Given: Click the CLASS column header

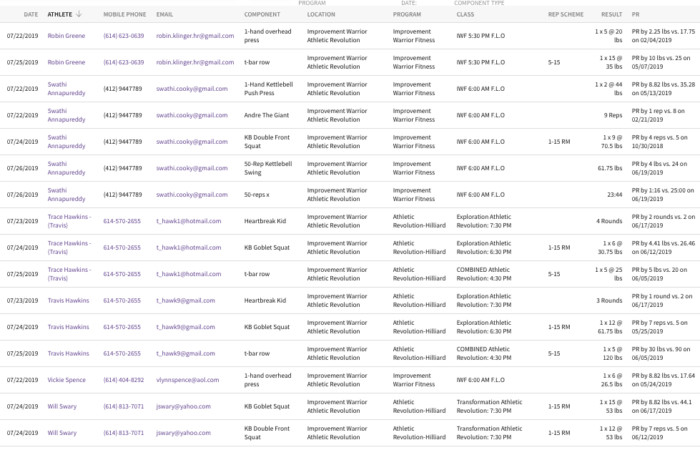Looking at the screenshot, I should (465, 14).
